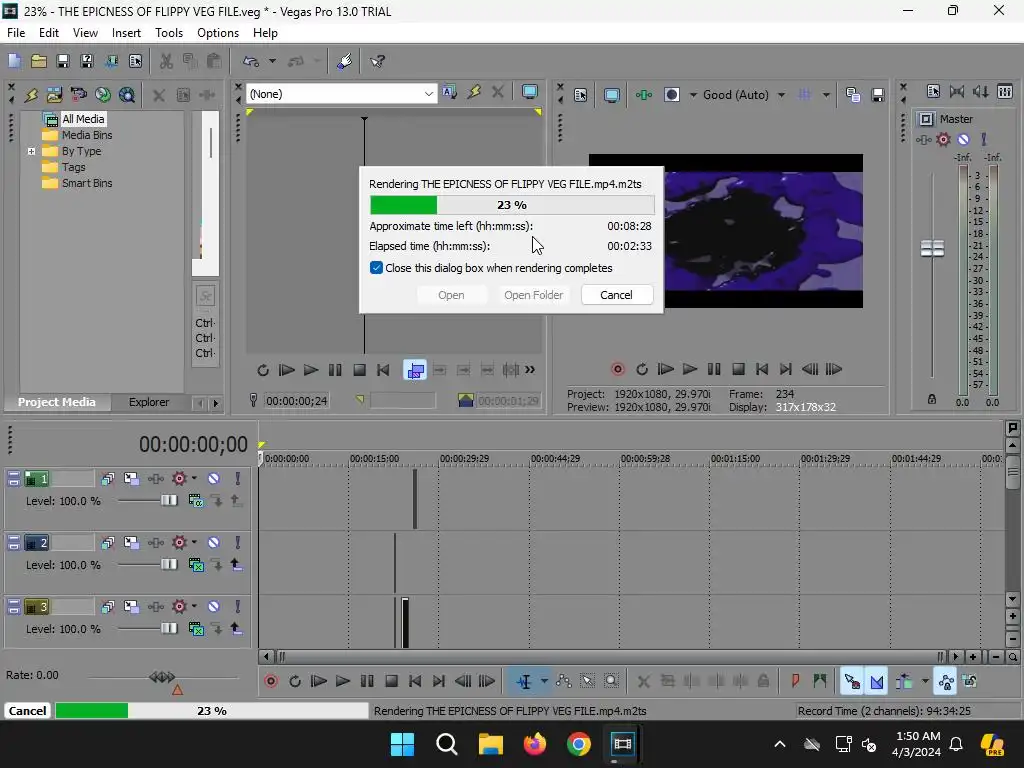This screenshot has height=768, width=1024.
Task: Open the Good (Auto) preview quality dropdown
Action: click(782, 95)
